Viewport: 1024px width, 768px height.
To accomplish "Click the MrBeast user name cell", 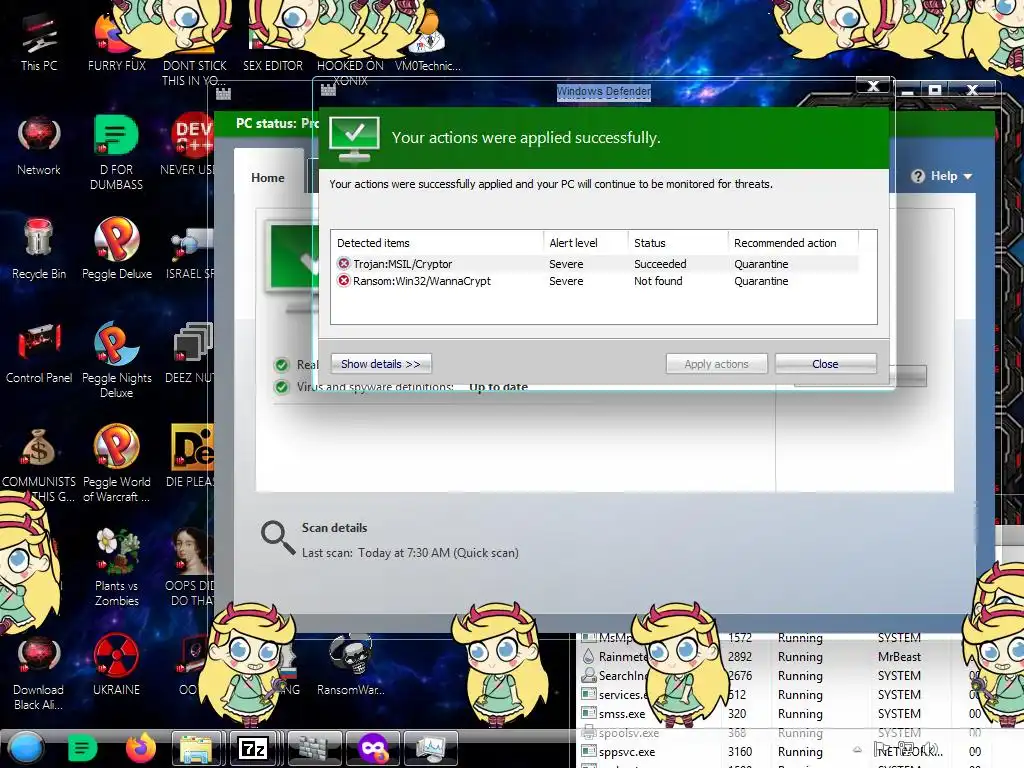I will (x=899, y=657).
